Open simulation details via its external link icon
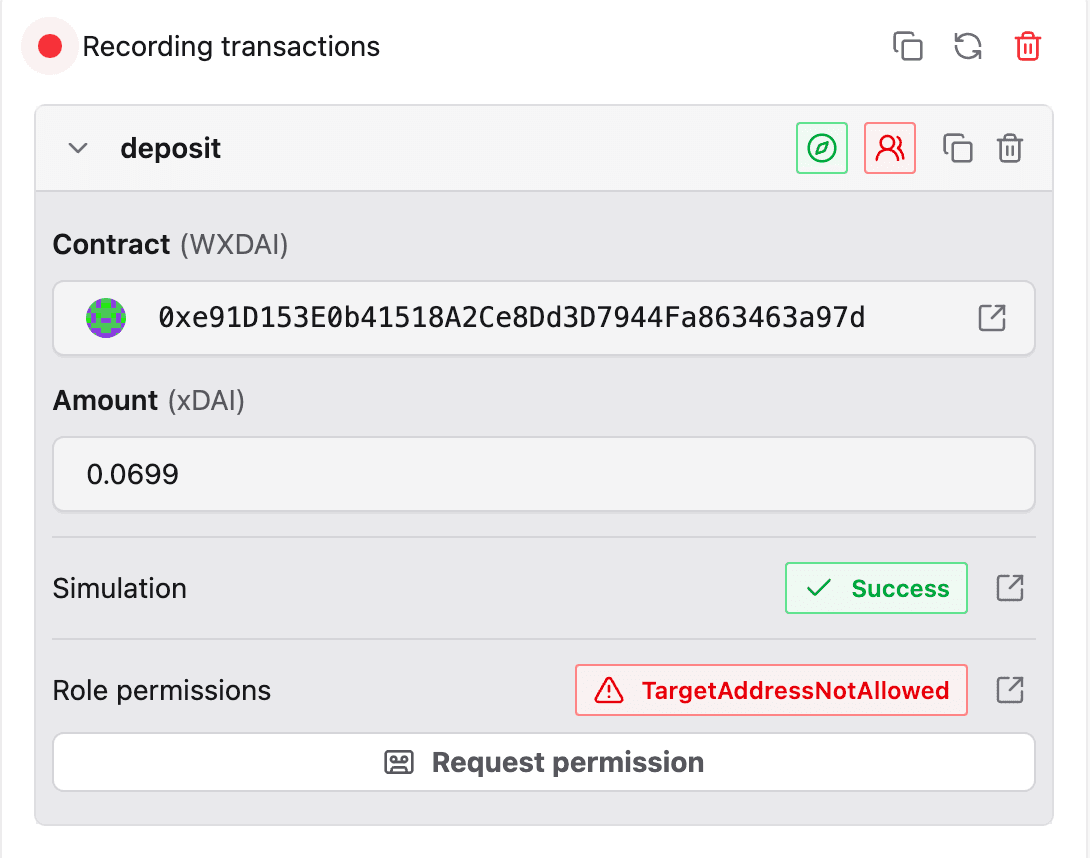Image resolution: width=1090 pixels, height=858 pixels. coord(1009,588)
